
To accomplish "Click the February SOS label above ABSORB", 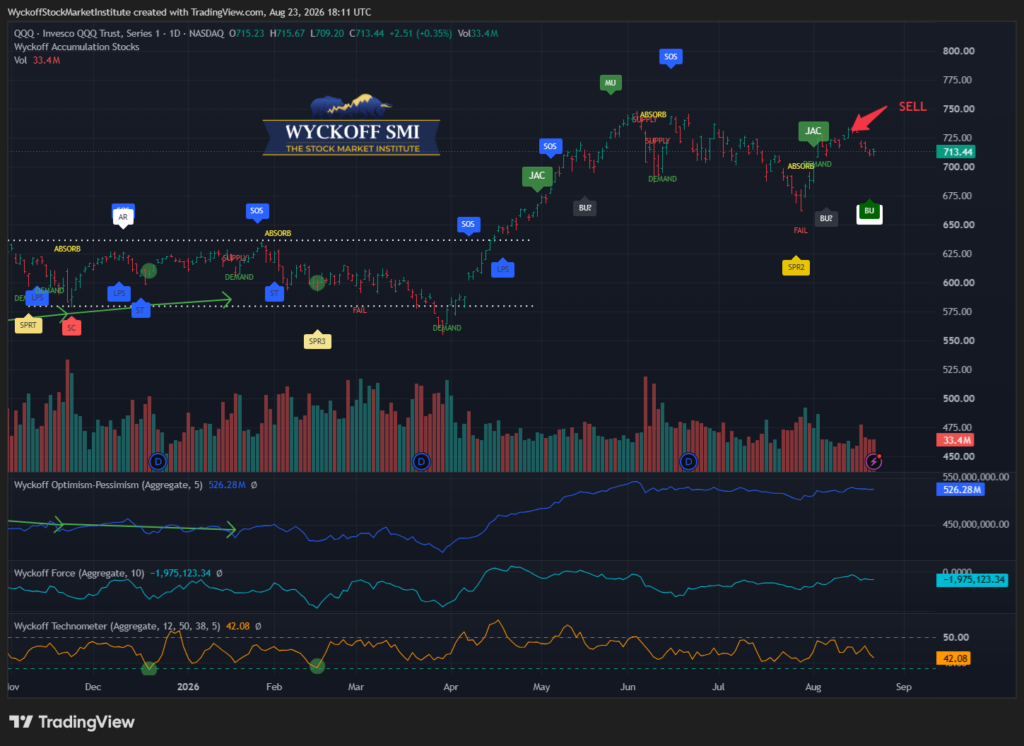I will (257, 211).
